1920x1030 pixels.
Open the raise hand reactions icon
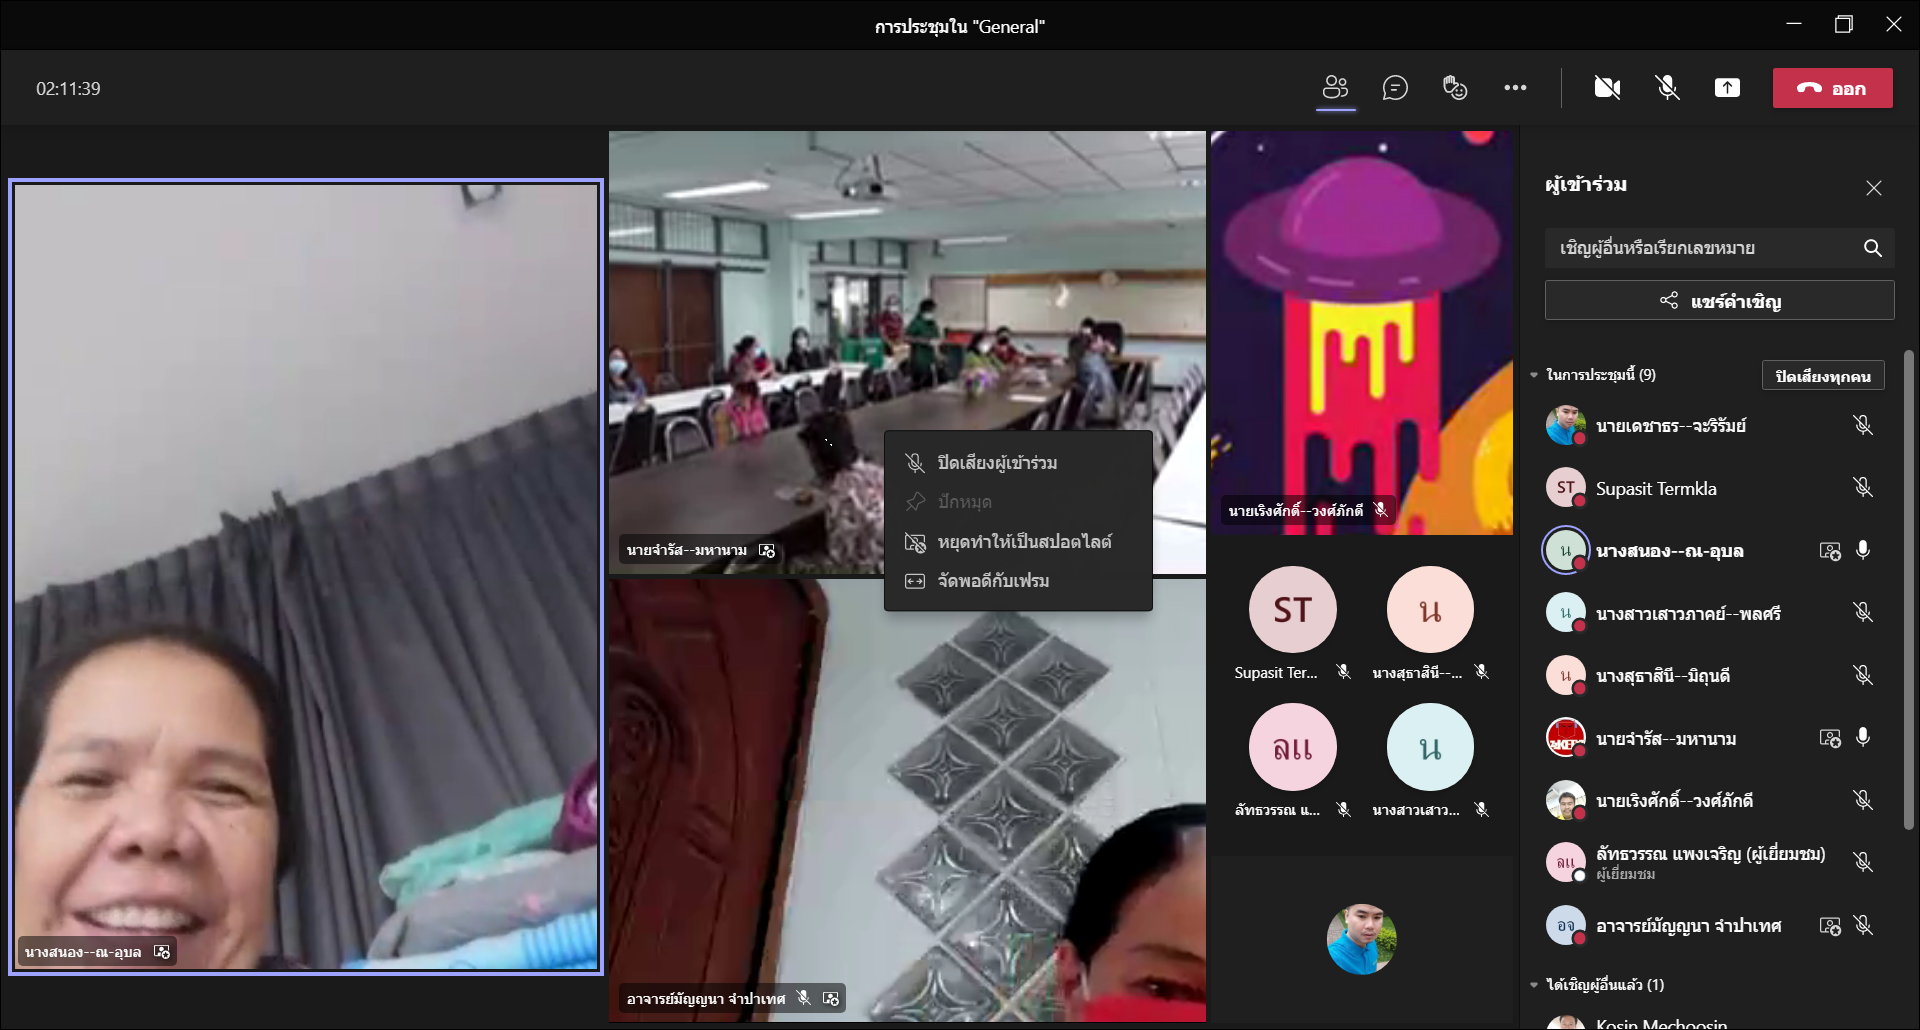tap(1455, 88)
